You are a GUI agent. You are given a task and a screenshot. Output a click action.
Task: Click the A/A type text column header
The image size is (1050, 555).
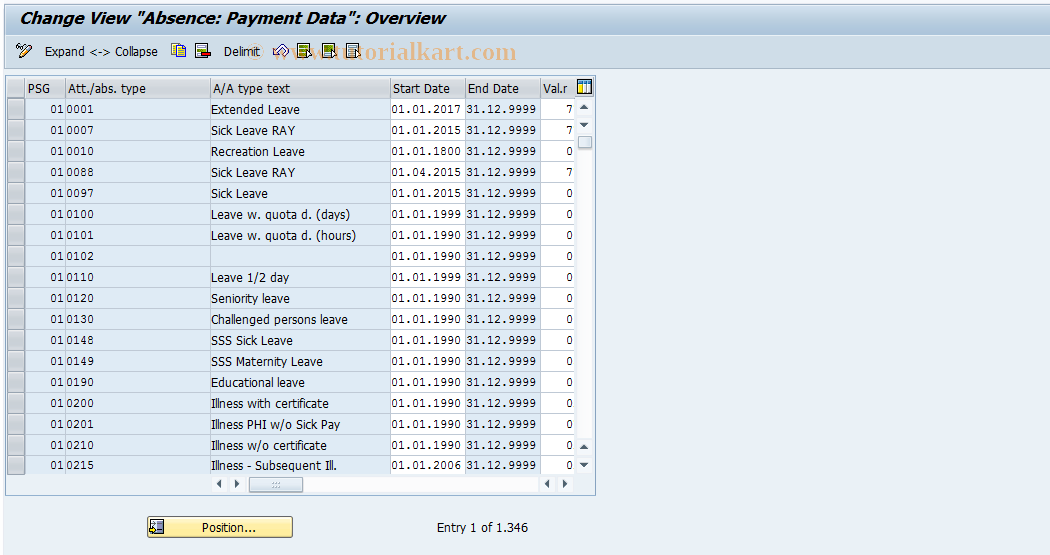[300, 88]
